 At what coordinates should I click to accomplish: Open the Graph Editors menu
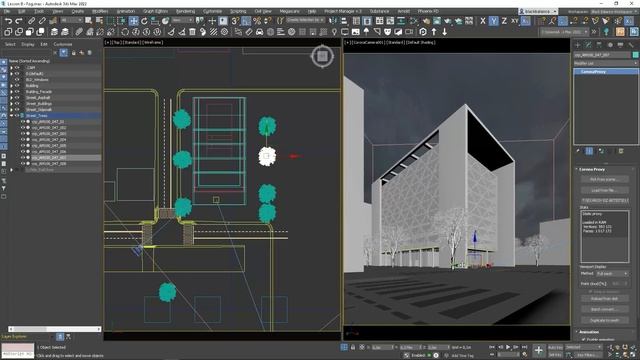156,11
